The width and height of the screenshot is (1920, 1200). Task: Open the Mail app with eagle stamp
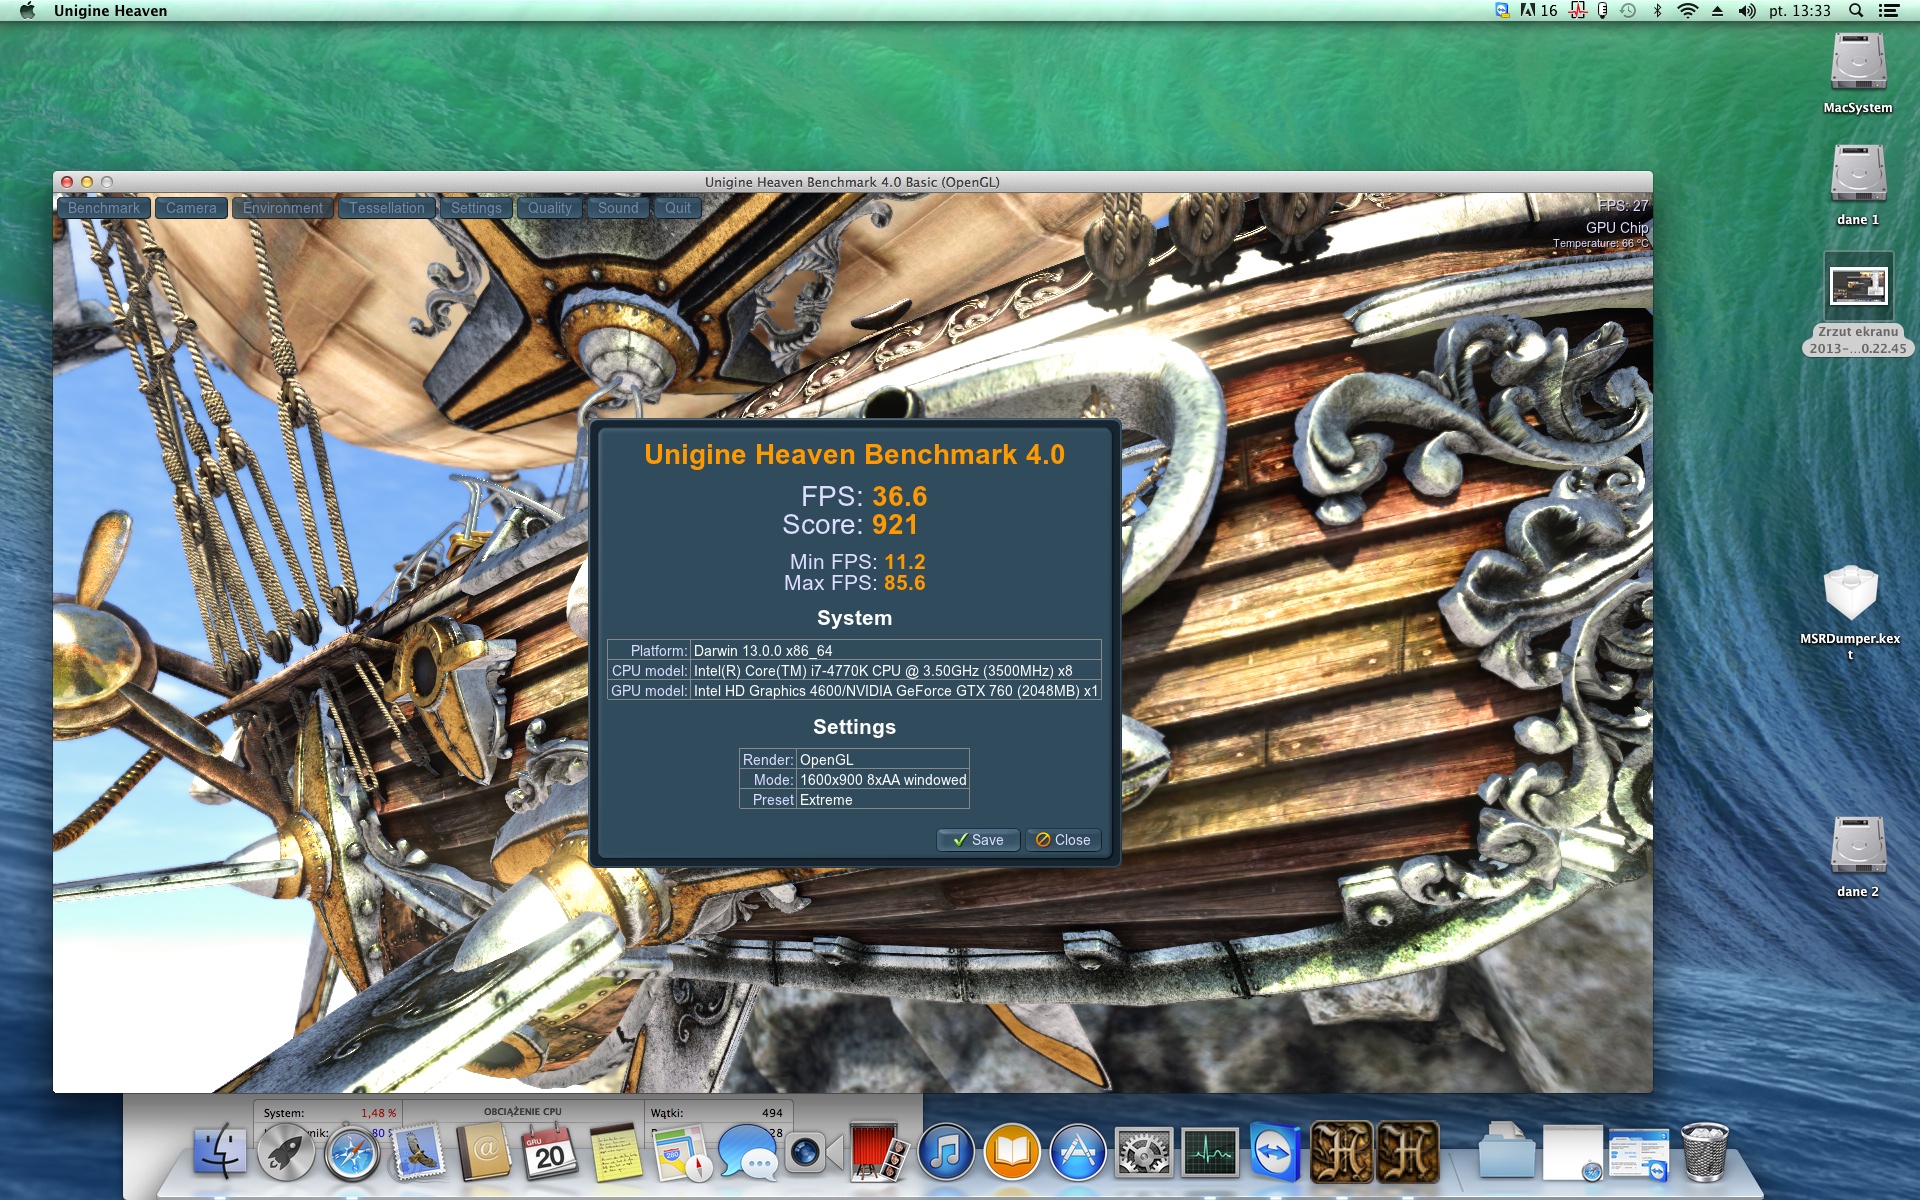(418, 1152)
